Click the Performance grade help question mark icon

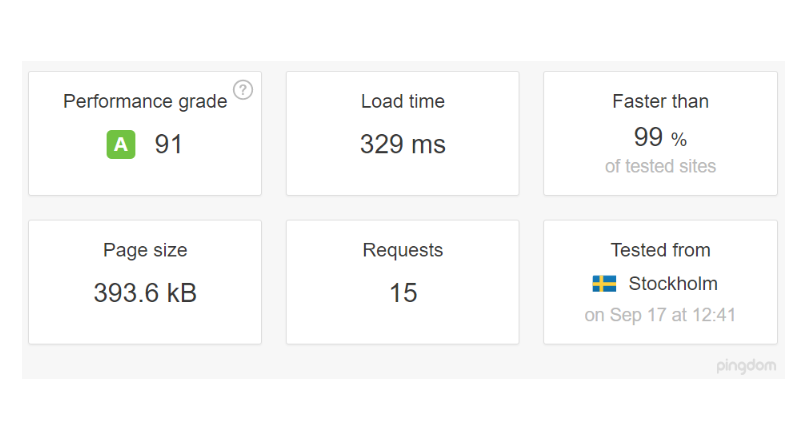click(243, 90)
